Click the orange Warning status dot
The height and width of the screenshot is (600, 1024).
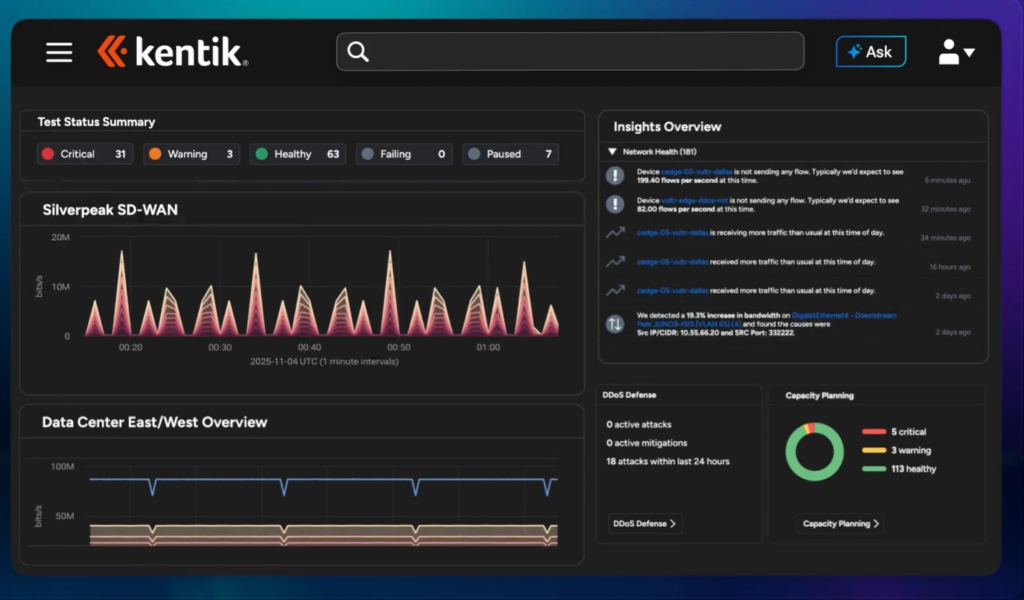(155, 154)
